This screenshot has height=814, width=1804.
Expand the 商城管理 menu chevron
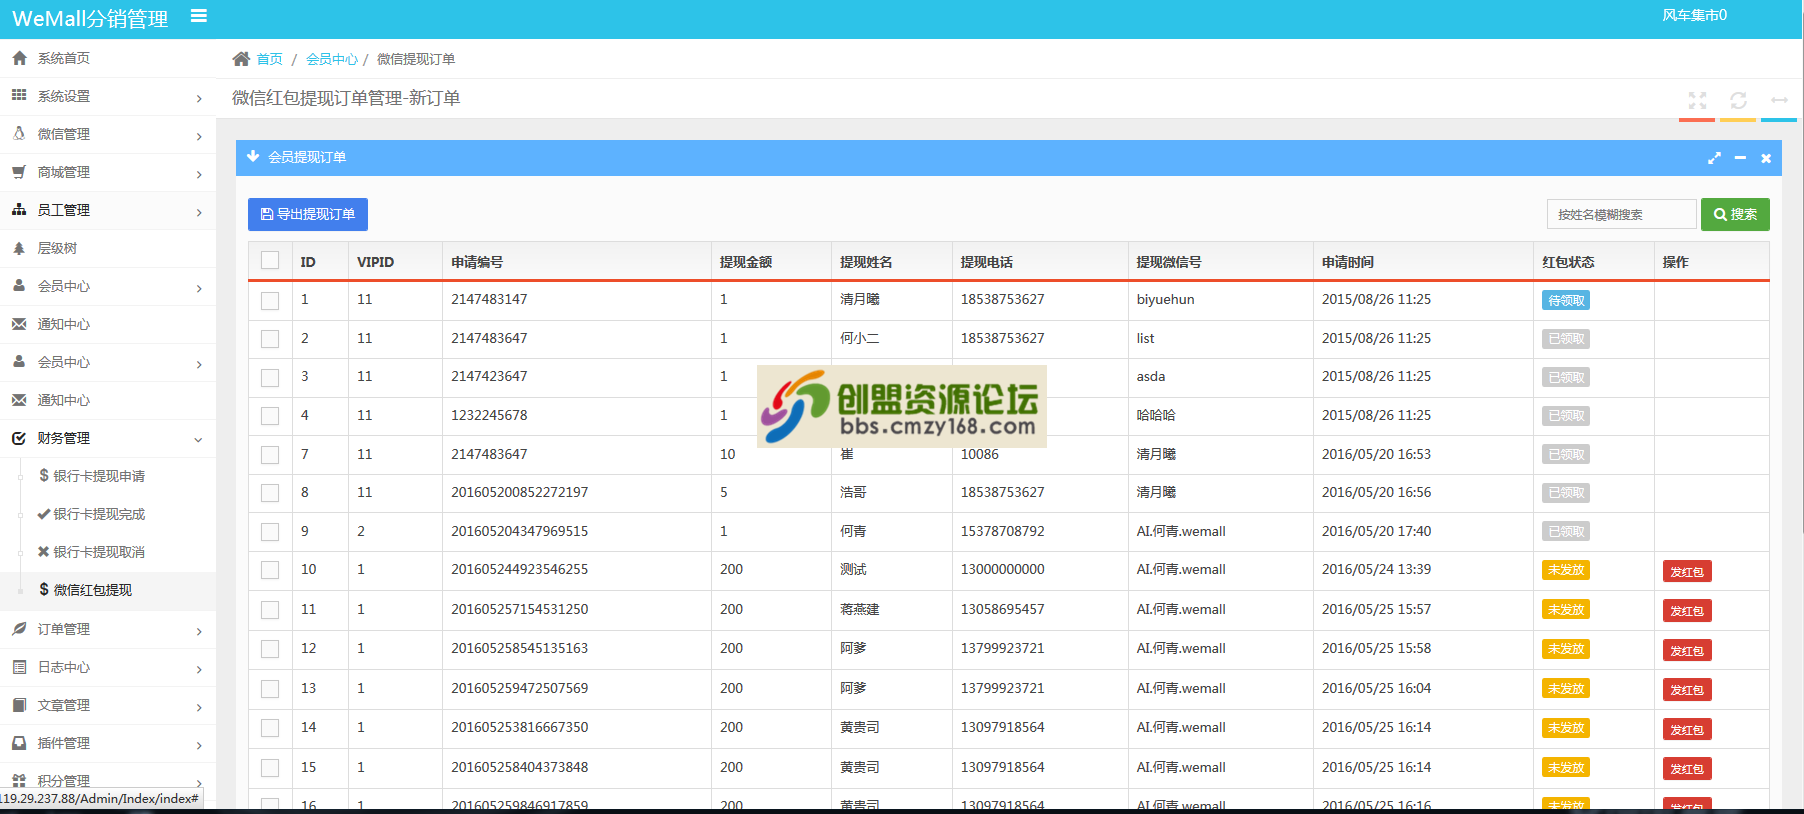[199, 173]
